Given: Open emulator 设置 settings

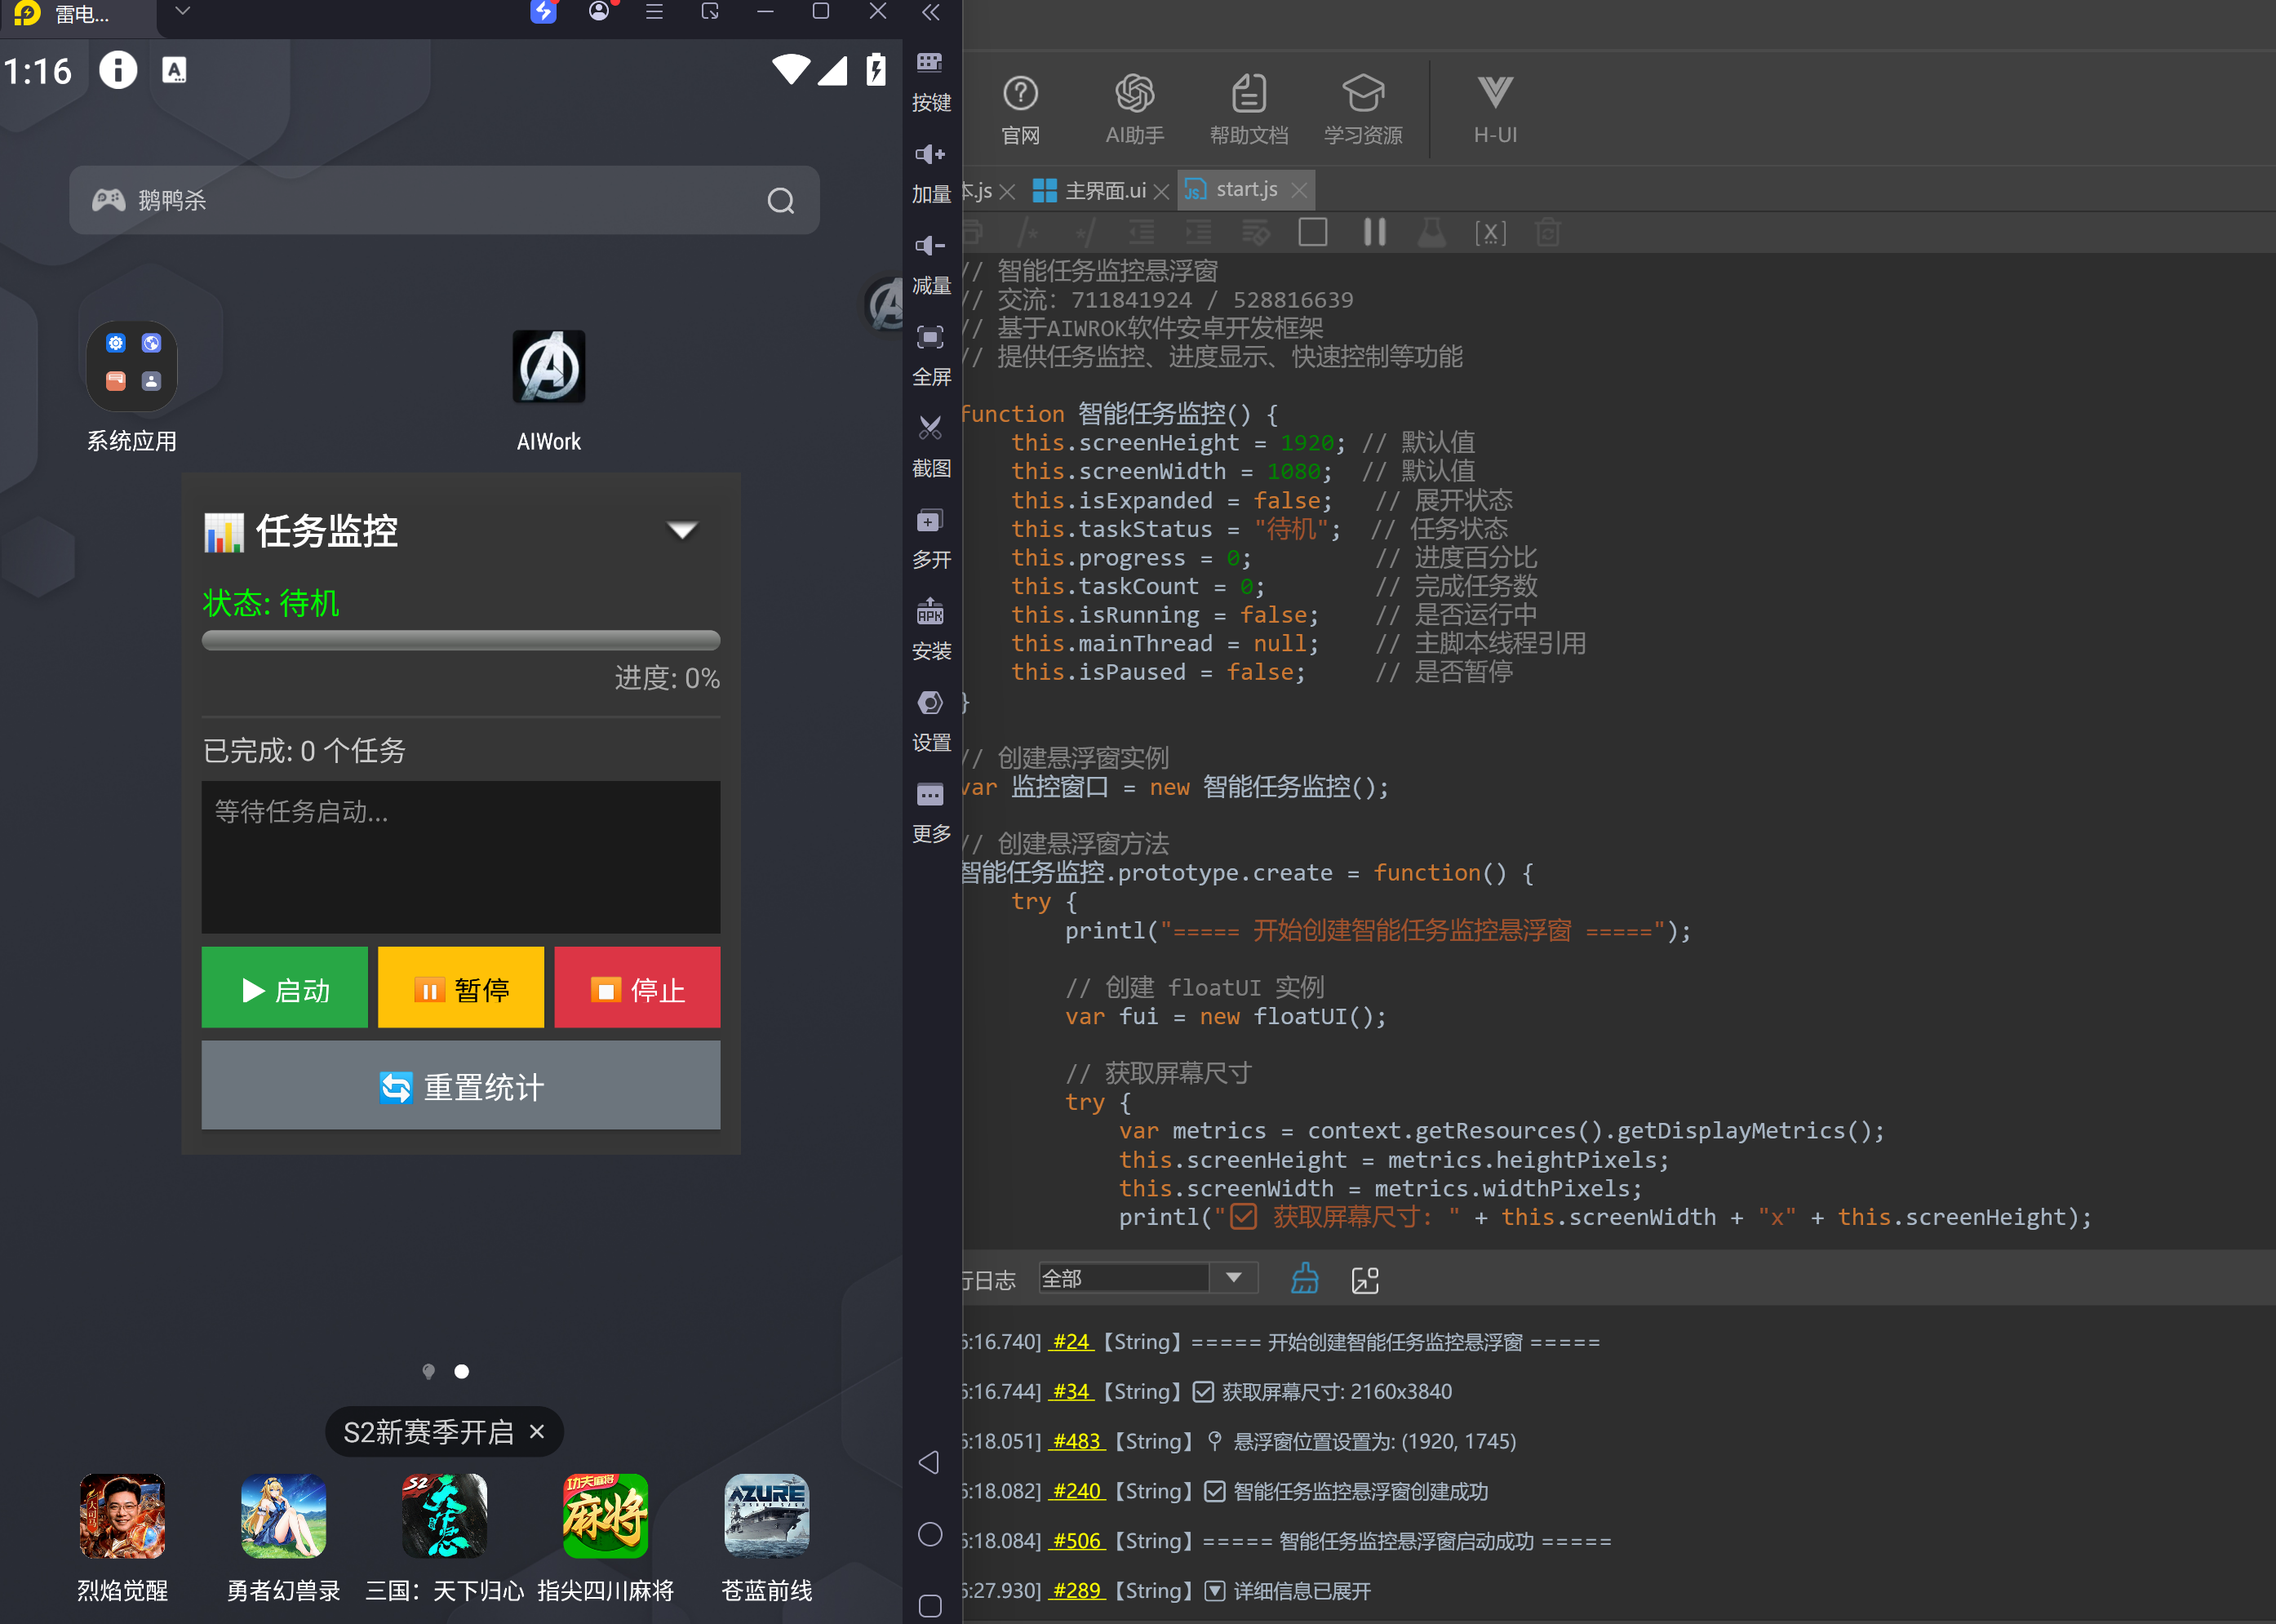Looking at the screenshot, I should (x=930, y=721).
